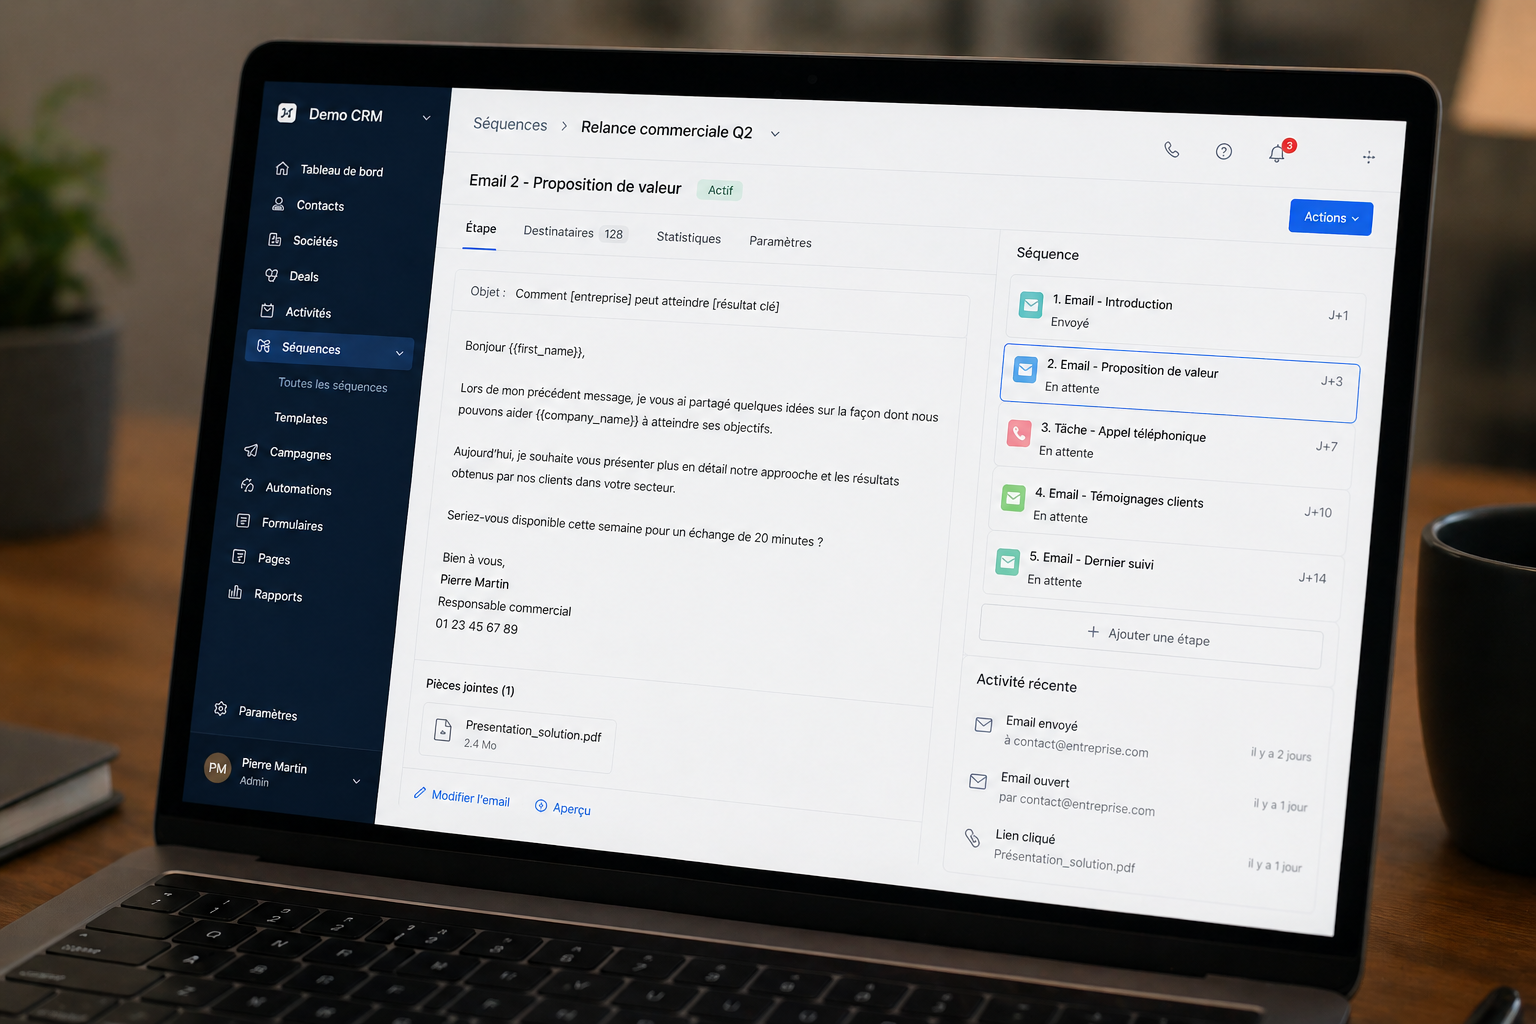Click the Email ouvert activity entry
The width and height of the screenshot is (1536, 1024).
point(1140,793)
